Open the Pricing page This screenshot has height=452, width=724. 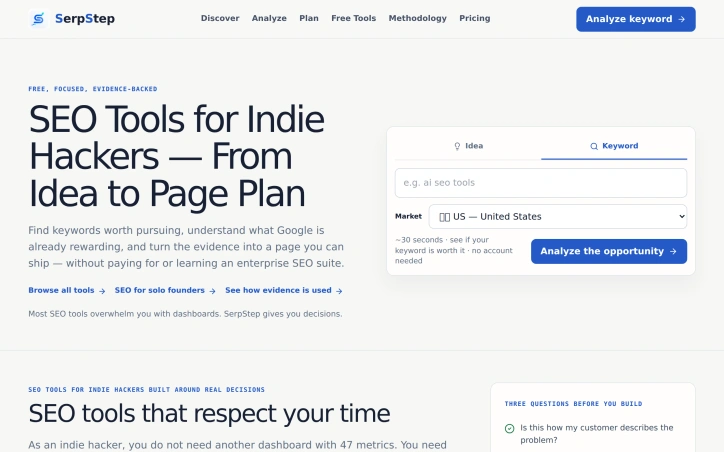tap(475, 18)
